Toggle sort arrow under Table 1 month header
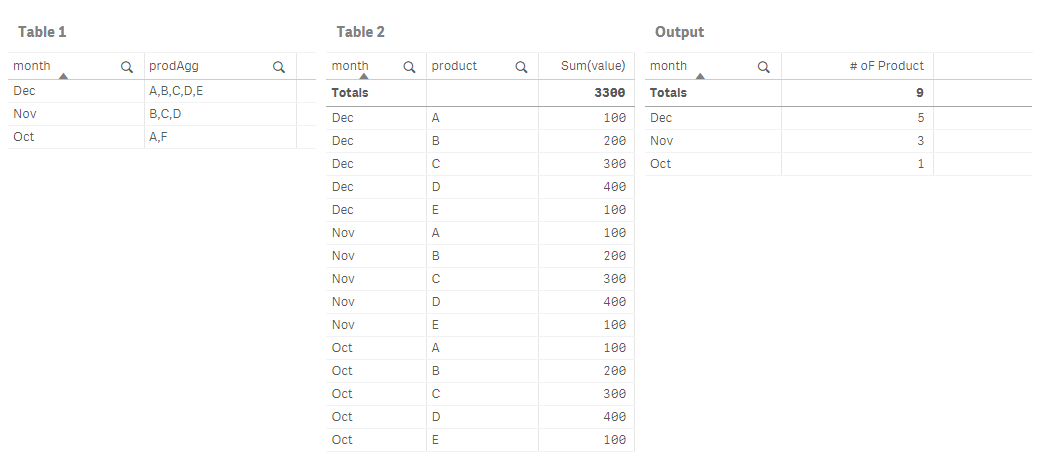Image resolution: width=1050 pixels, height=472 pixels. coord(63,76)
